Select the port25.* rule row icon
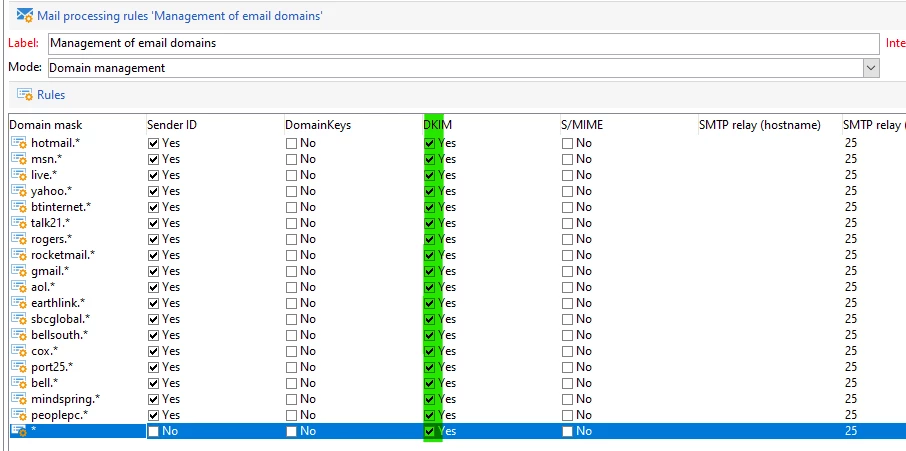 coord(19,367)
